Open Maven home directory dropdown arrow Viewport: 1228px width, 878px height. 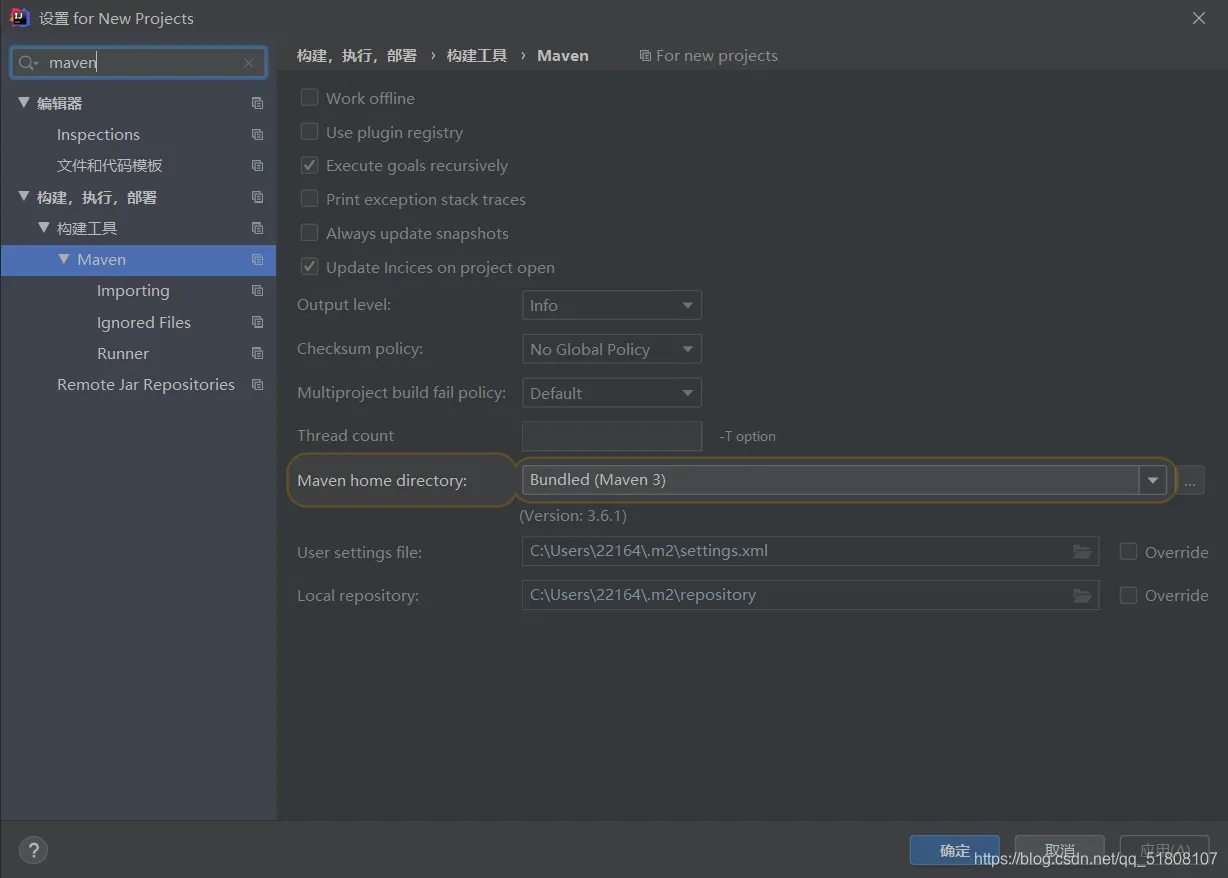(x=1152, y=480)
